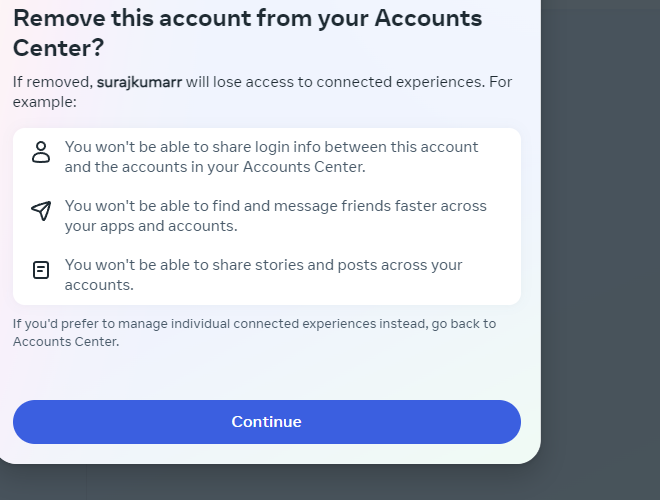Click the word "example:" under the heading
The width and height of the screenshot is (660, 500).
point(45,102)
